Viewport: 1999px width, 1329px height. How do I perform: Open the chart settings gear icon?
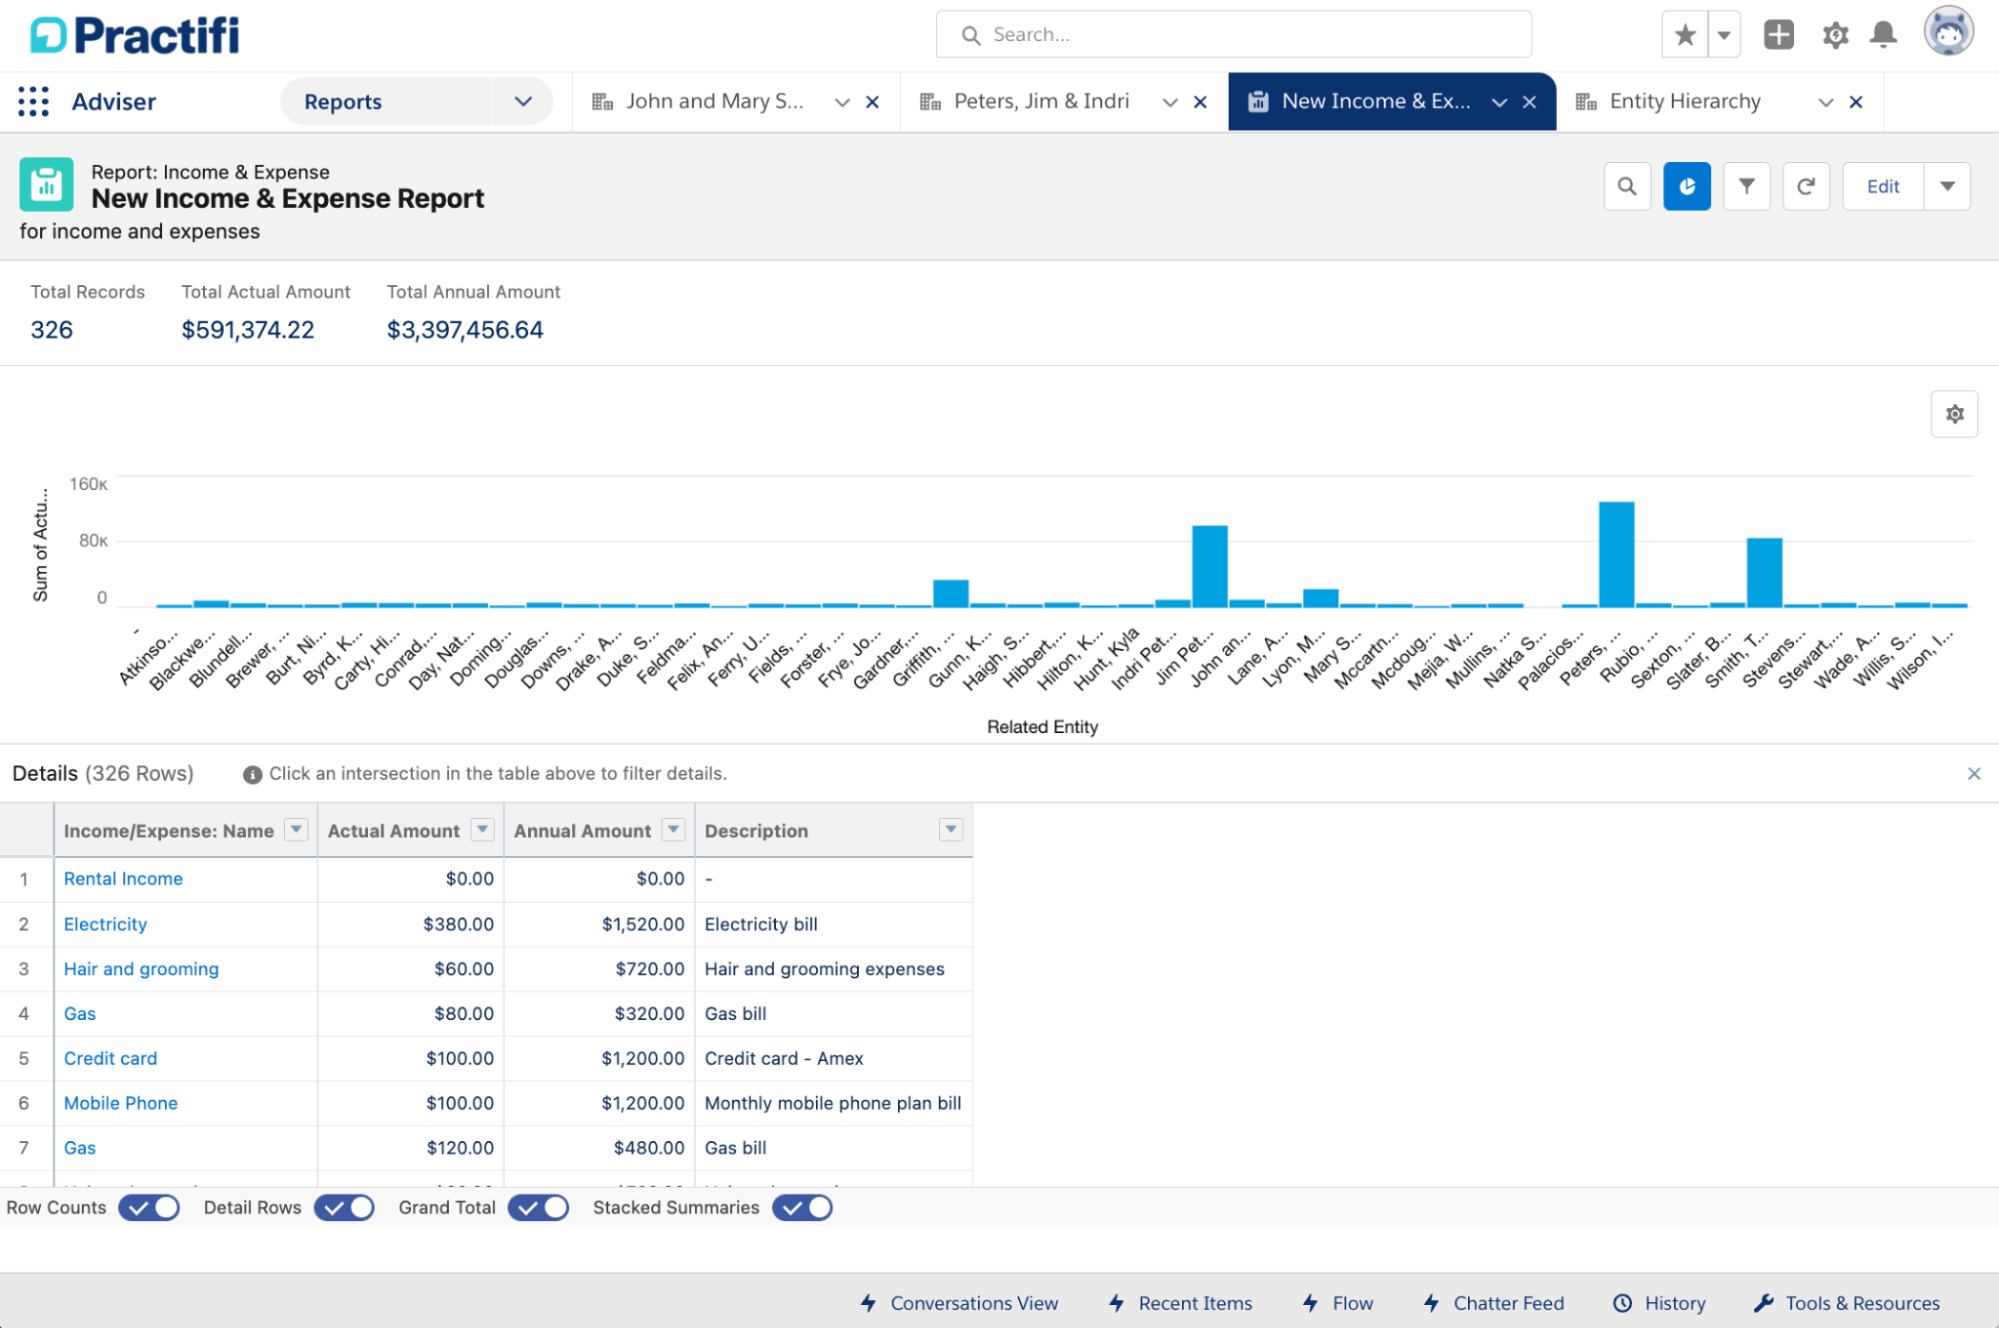(x=1954, y=414)
